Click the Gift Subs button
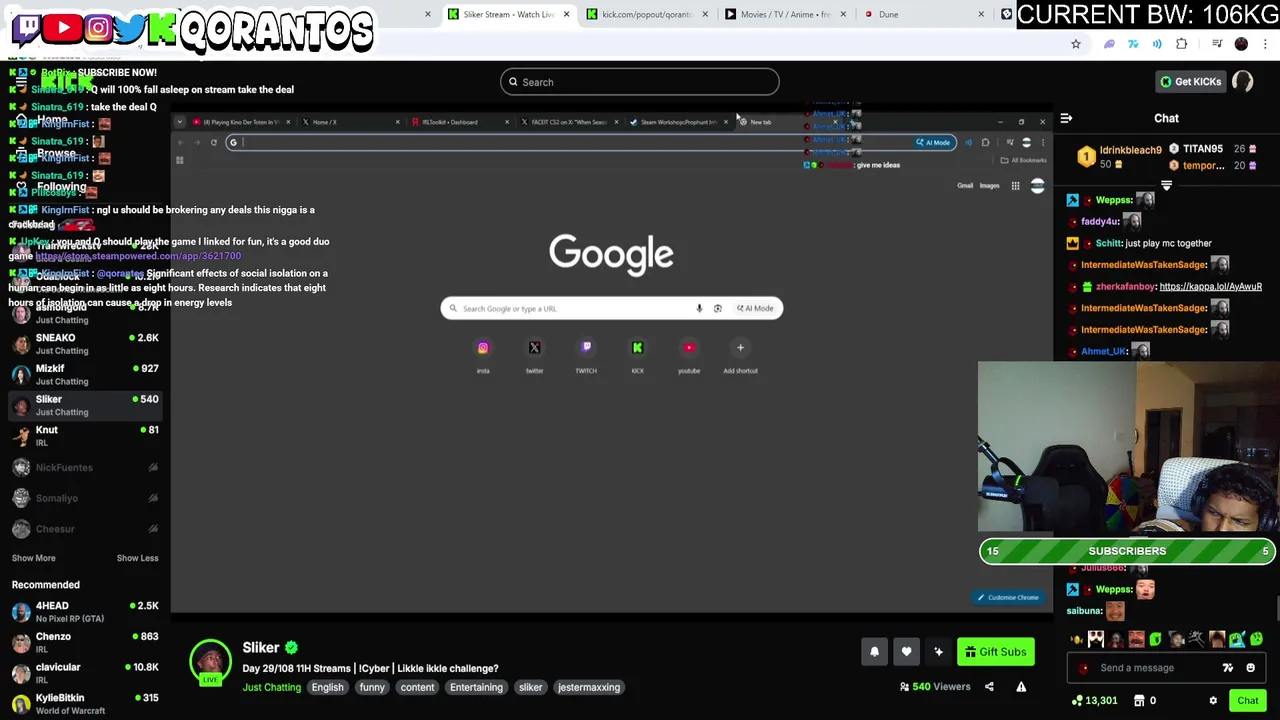The width and height of the screenshot is (1280, 720). (995, 652)
